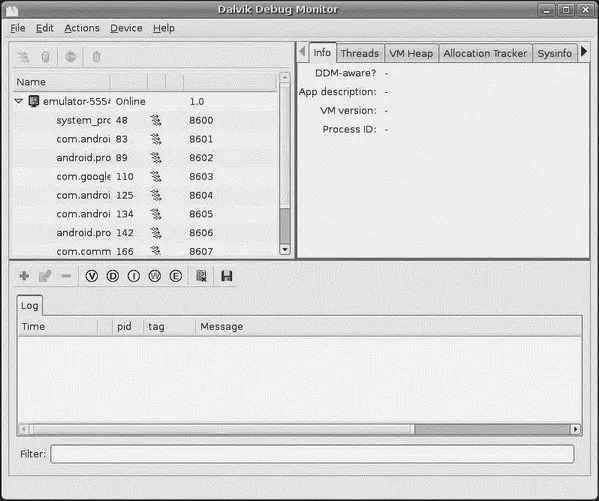This screenshot has height=501, width=599.
Task: Click the device list scroll up arrow
Action: pos(285,77)
